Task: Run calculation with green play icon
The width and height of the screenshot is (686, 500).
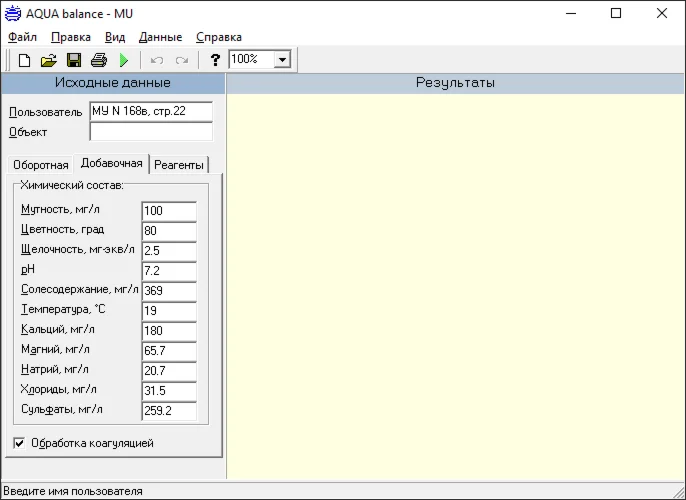Action: click(124, 60)
